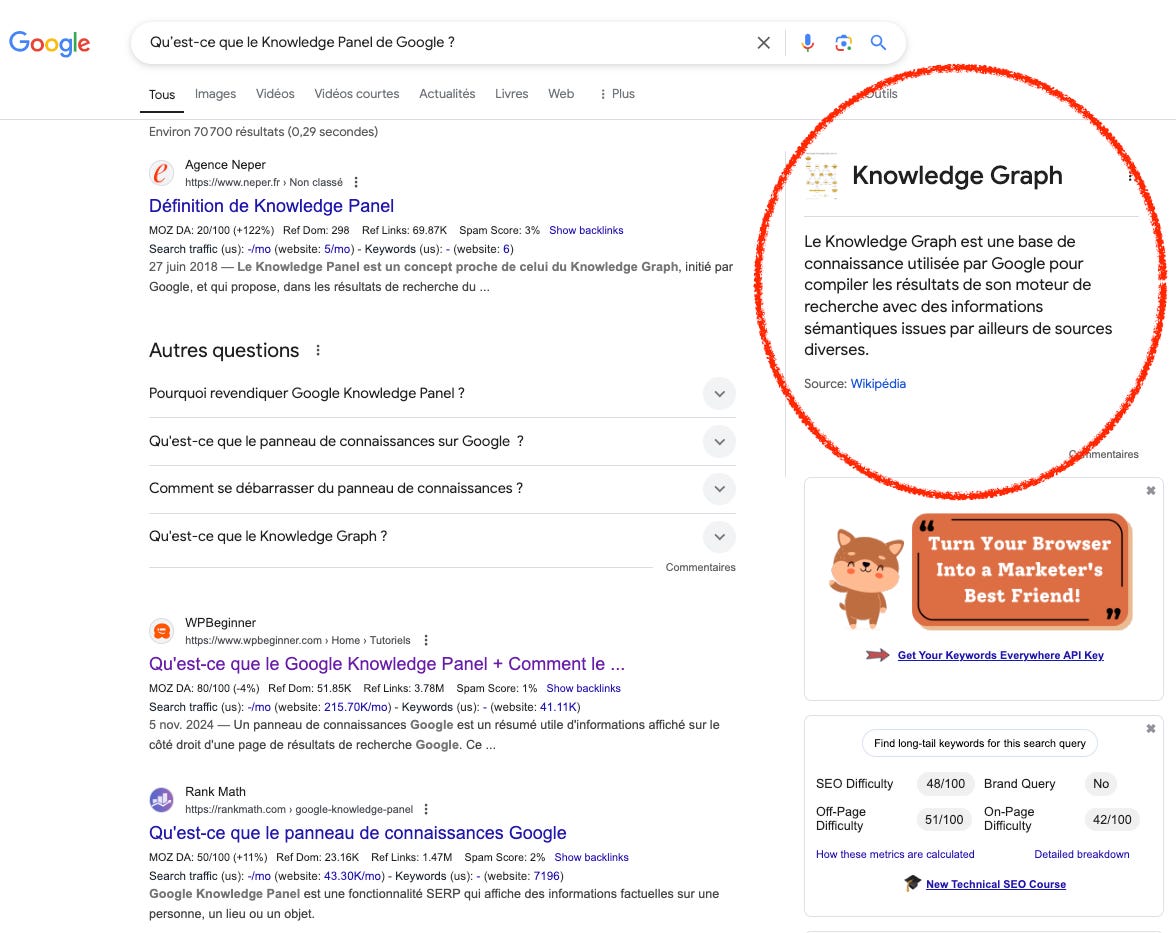
Task: Open 'How these metrics are calculated' link
Action: coord(896,854)
